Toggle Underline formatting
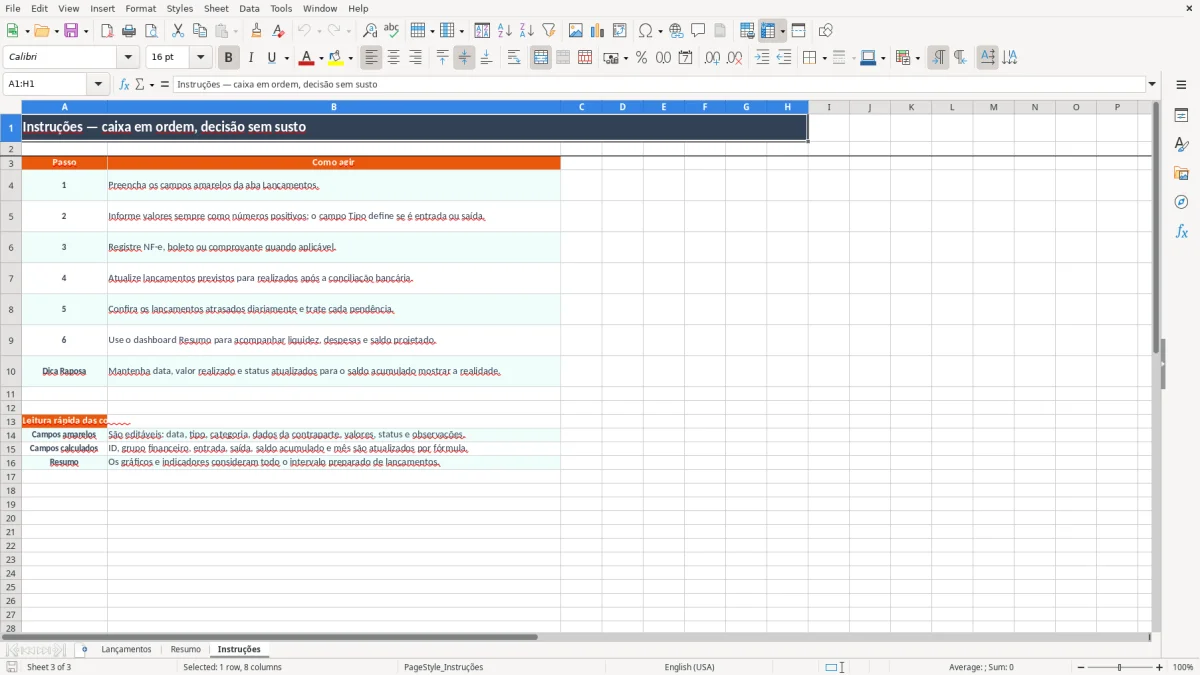The image size is (1200, 675). pyautogui.click(x=271, y=58)
